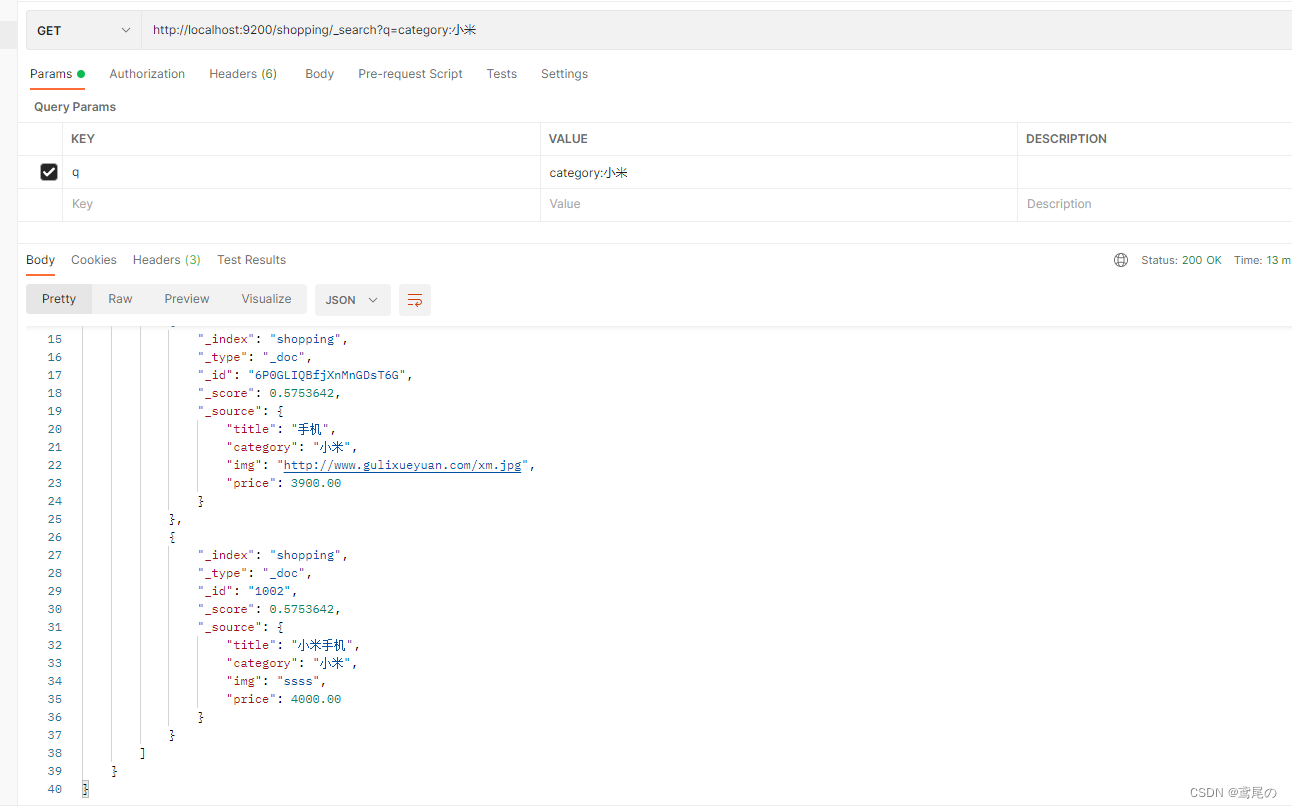This screenshot has height=808, width=1292.
Task: Click the q key cell
Action: pos(302,172)
